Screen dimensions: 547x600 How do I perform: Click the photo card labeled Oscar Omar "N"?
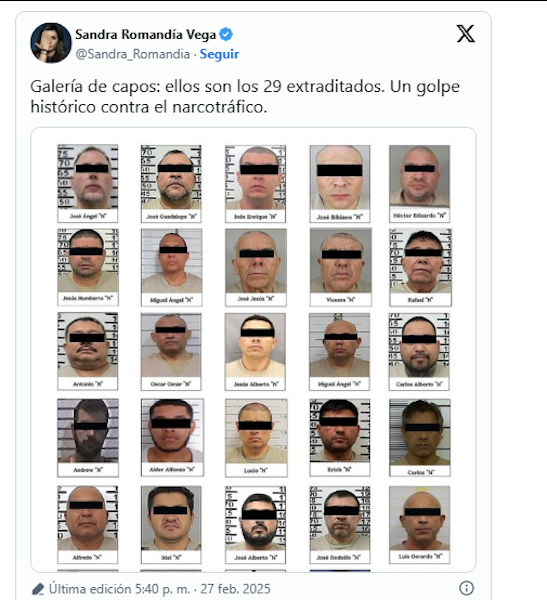click(x=171, y=351)
